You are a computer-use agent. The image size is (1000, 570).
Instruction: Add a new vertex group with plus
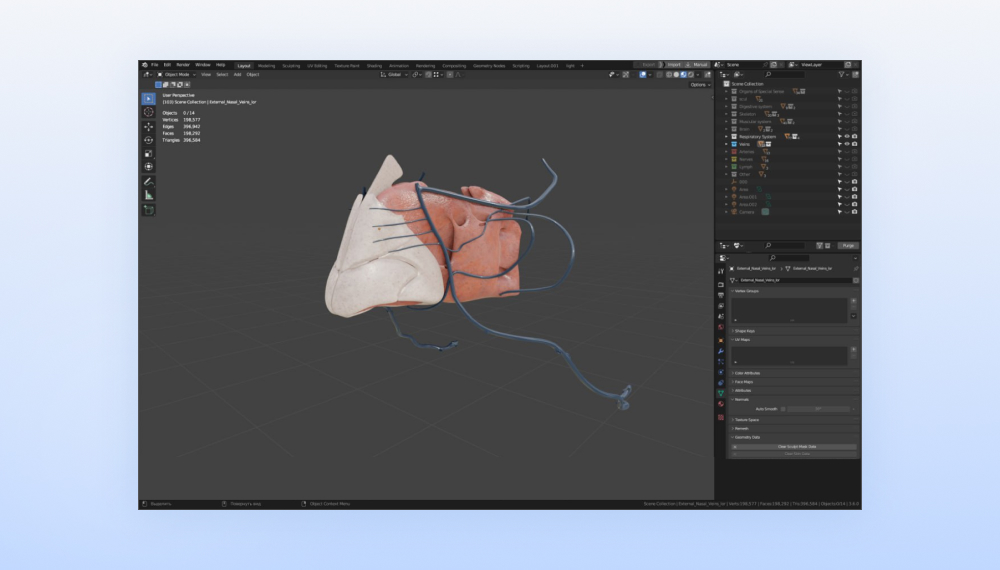(853, 301)
